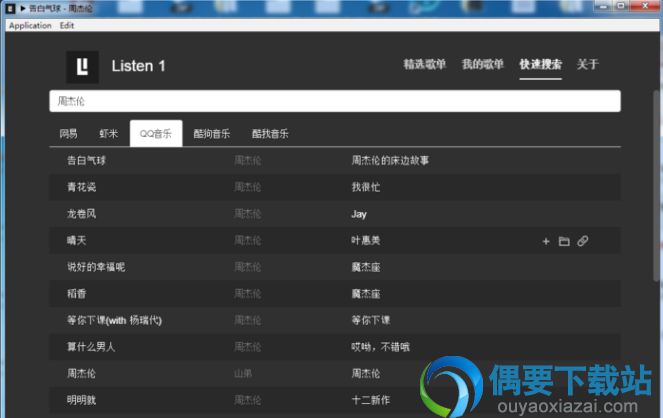Click the Listen 1 title text
The height and width of the screenshot is (418, 663).
pos(138,66)
